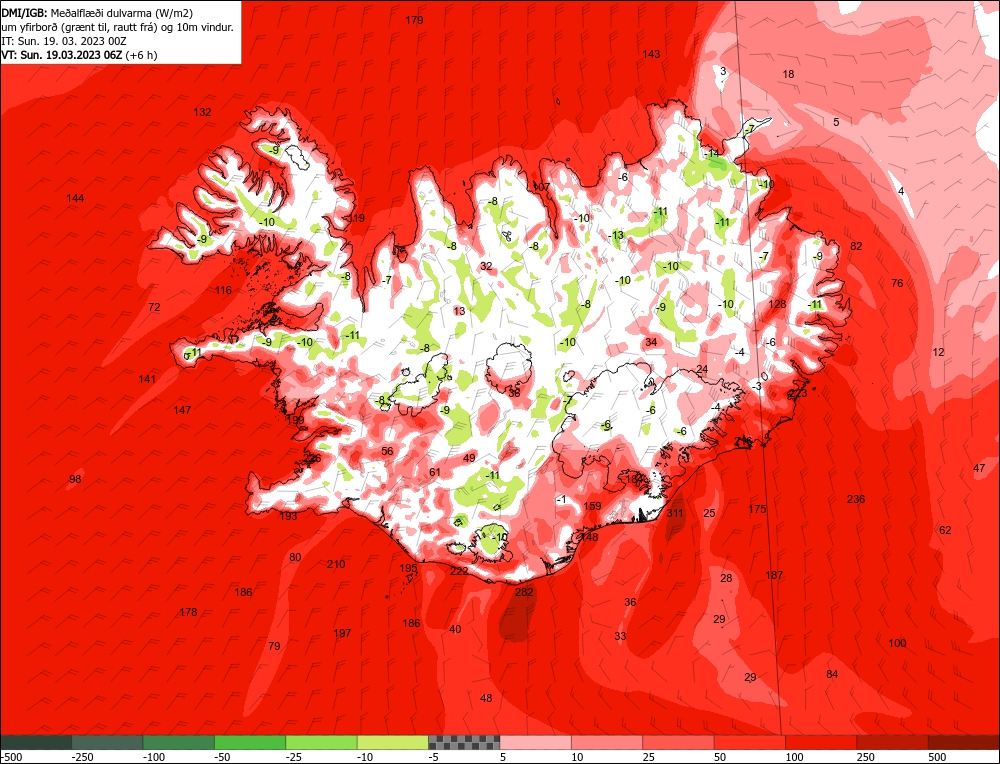Image resolution: width=1000 pixels, height=764 pixels.
Task: Click the map value '61' in south Iceland
Action: click(x=435, y=473)
